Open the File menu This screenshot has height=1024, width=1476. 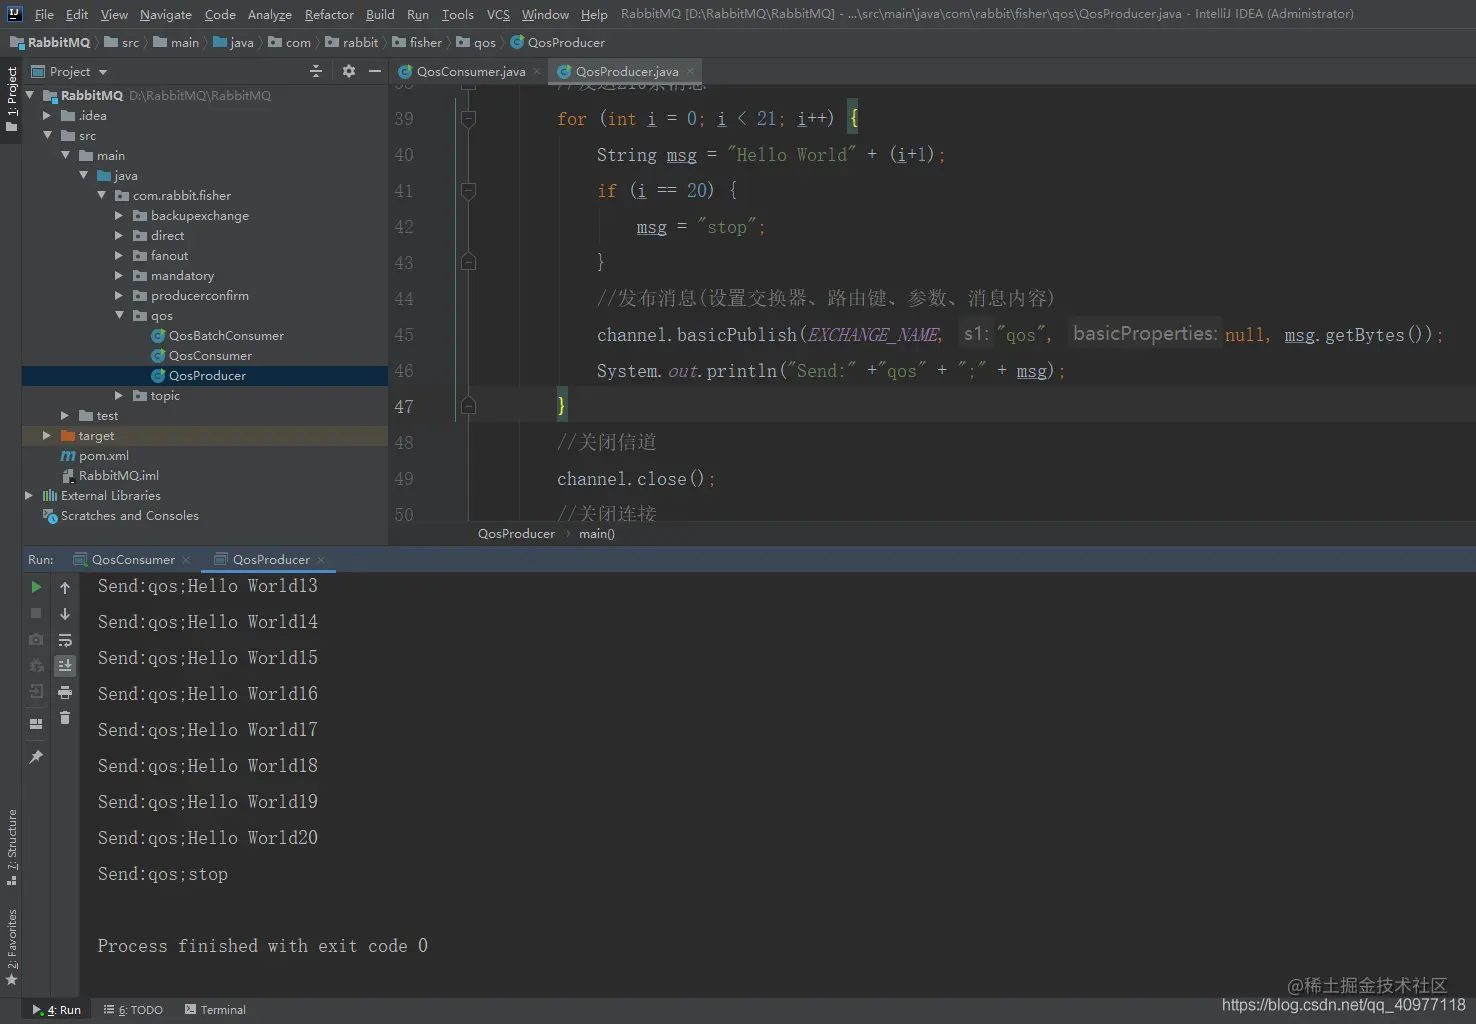coord(44,14)
